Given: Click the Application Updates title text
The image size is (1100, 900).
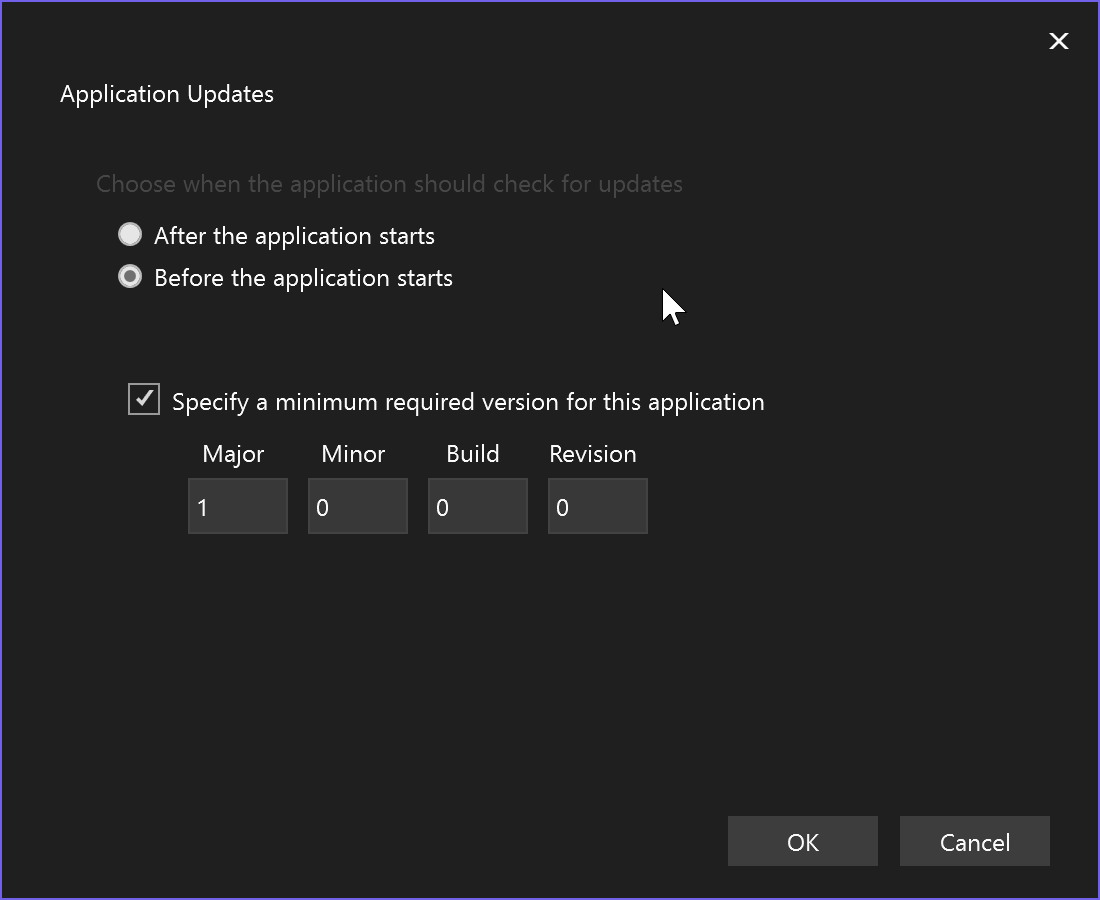Looking at the screenshot, I should [167, 95].
